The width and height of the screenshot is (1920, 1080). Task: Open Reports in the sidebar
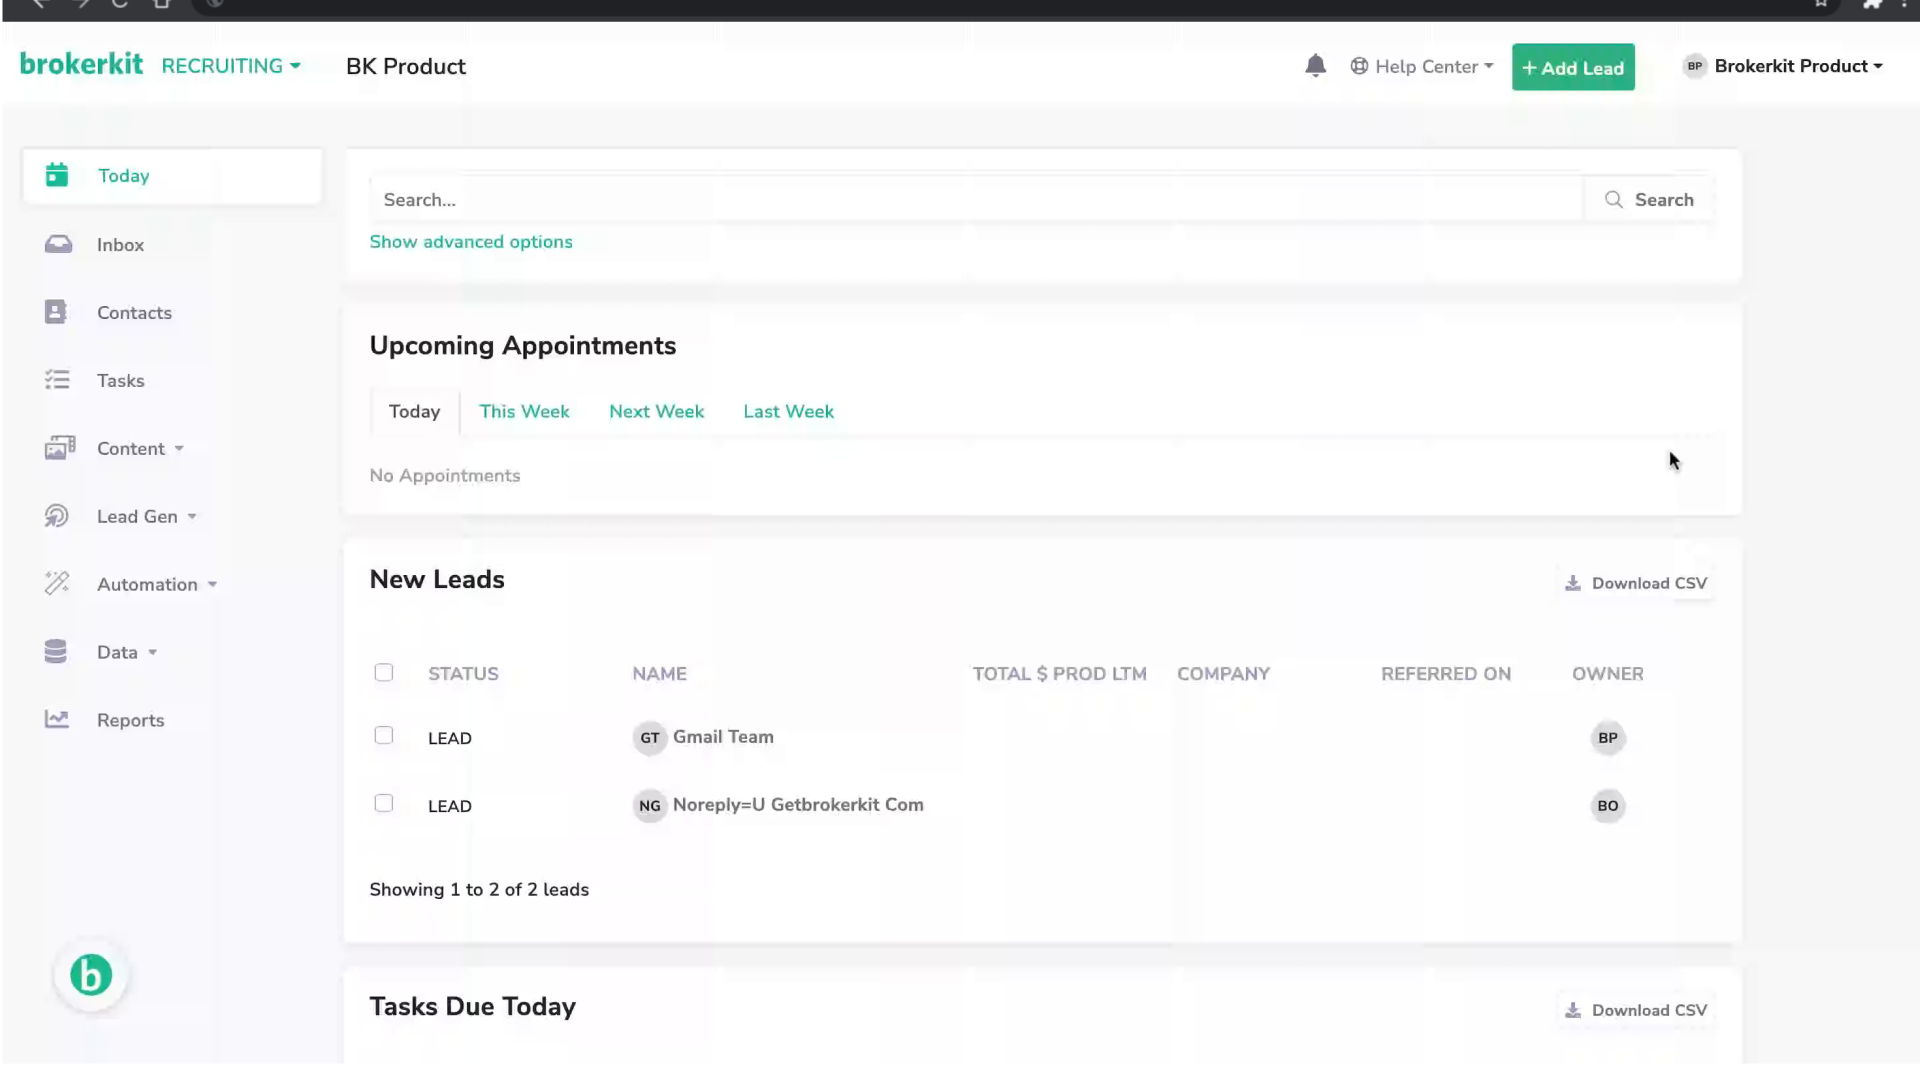click(130, 720)
